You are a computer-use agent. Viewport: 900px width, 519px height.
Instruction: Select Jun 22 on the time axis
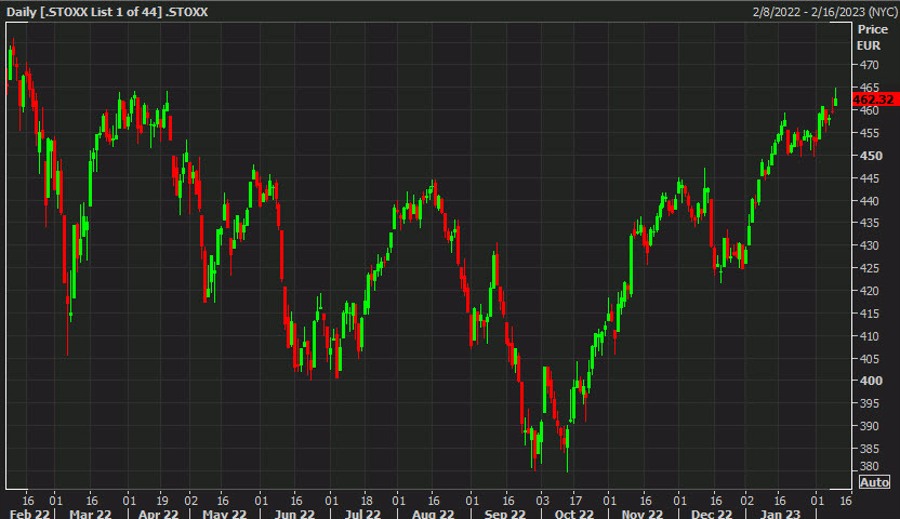point(293,513)
